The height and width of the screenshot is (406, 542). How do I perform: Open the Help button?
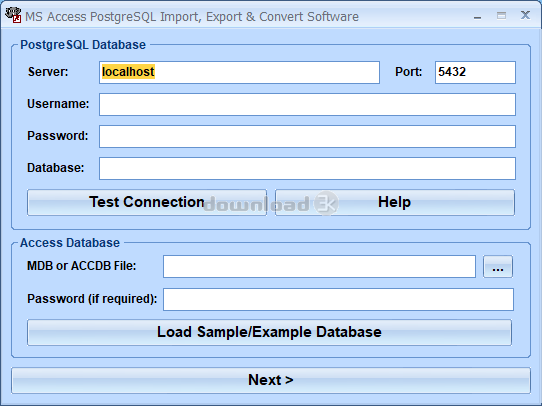(395, 202)
